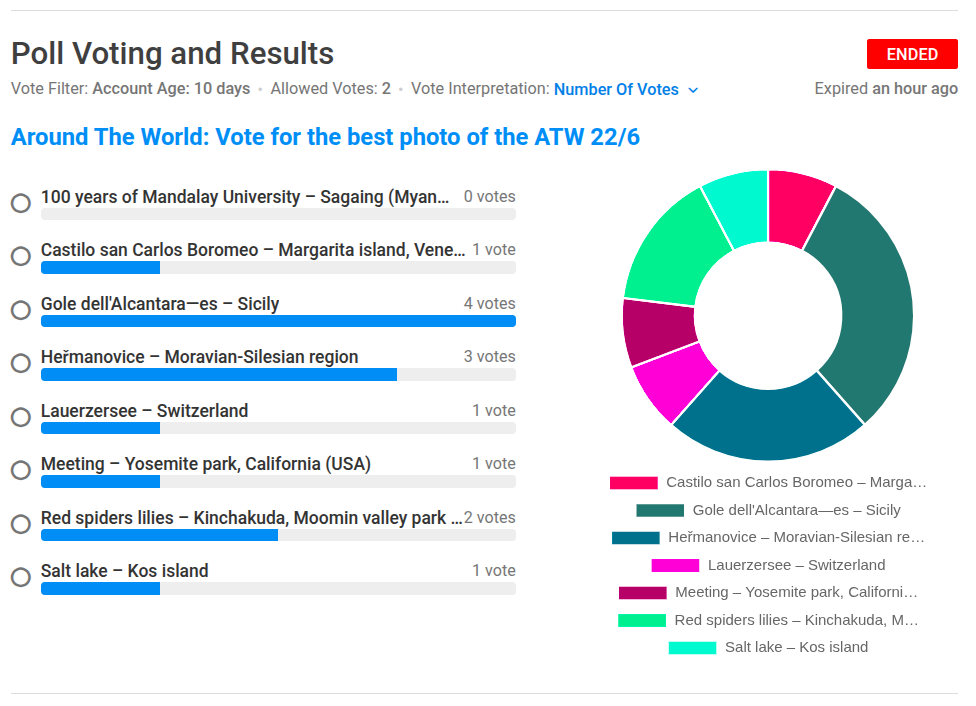Click the Salt lake Kos island legend swatch
This screenshot has width=976, height=706.
[692, 648]
